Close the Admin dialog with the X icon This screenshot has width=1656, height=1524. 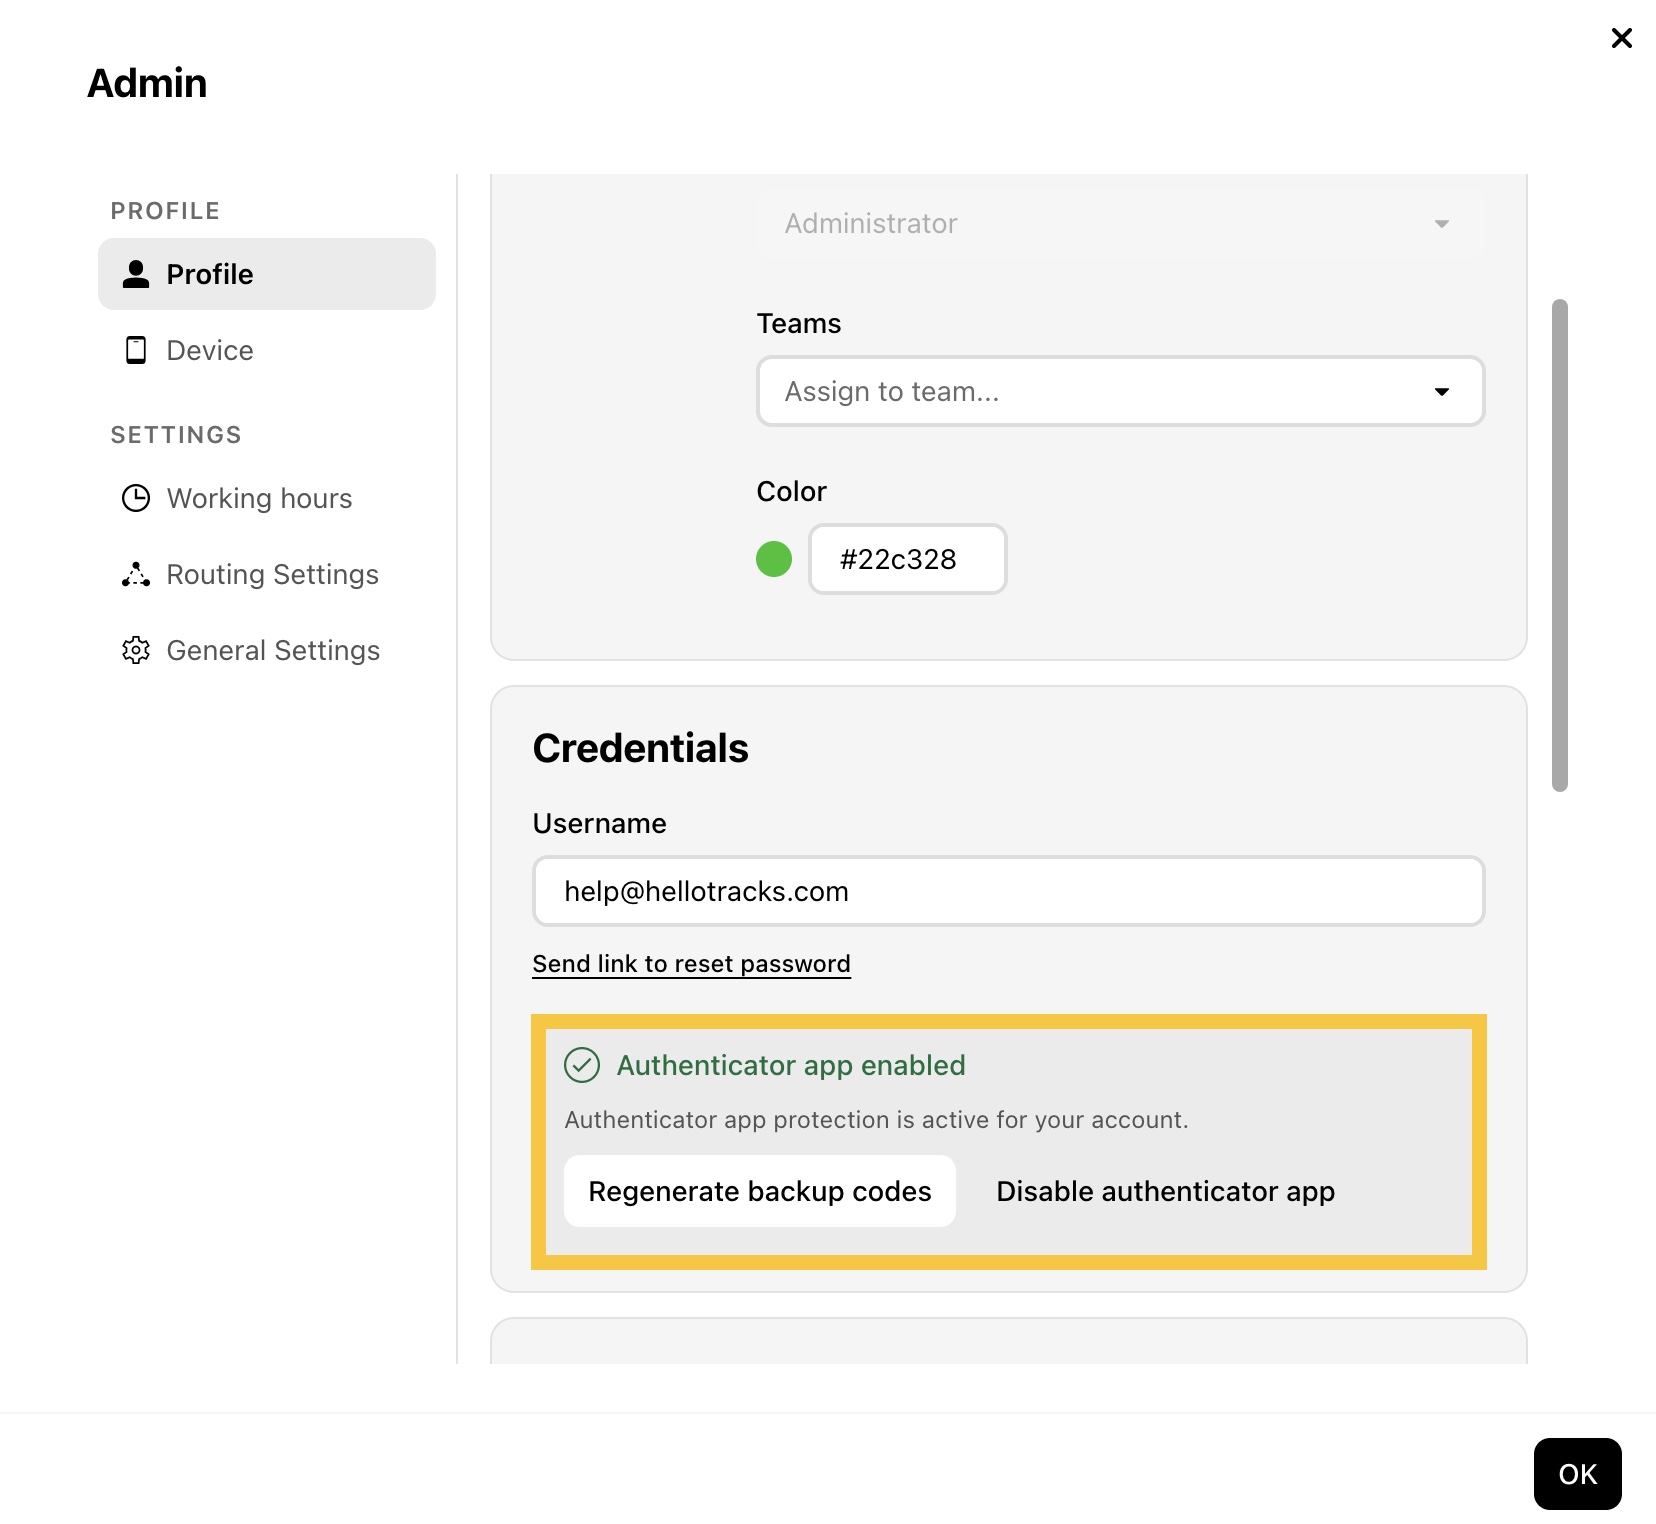[1621, 38]
